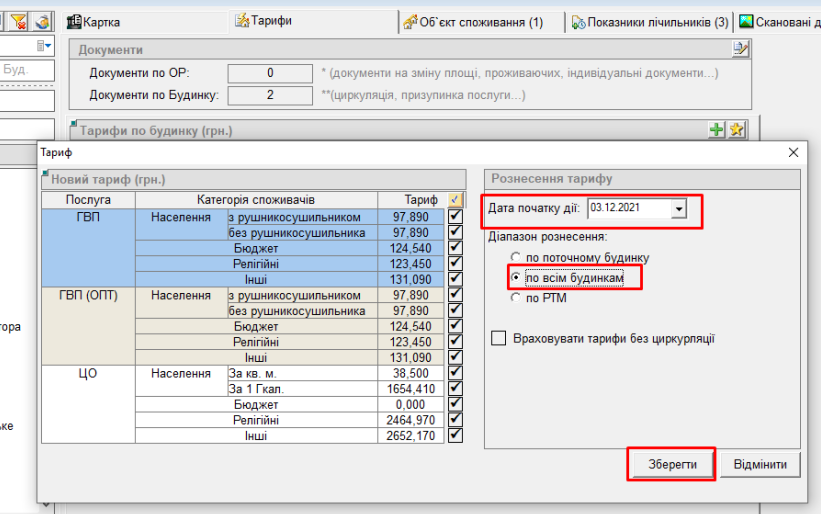Open the small dropdown arrow in left panel
Image resolution: width=821 pixels, height=514 pixels.
point(44,46)
